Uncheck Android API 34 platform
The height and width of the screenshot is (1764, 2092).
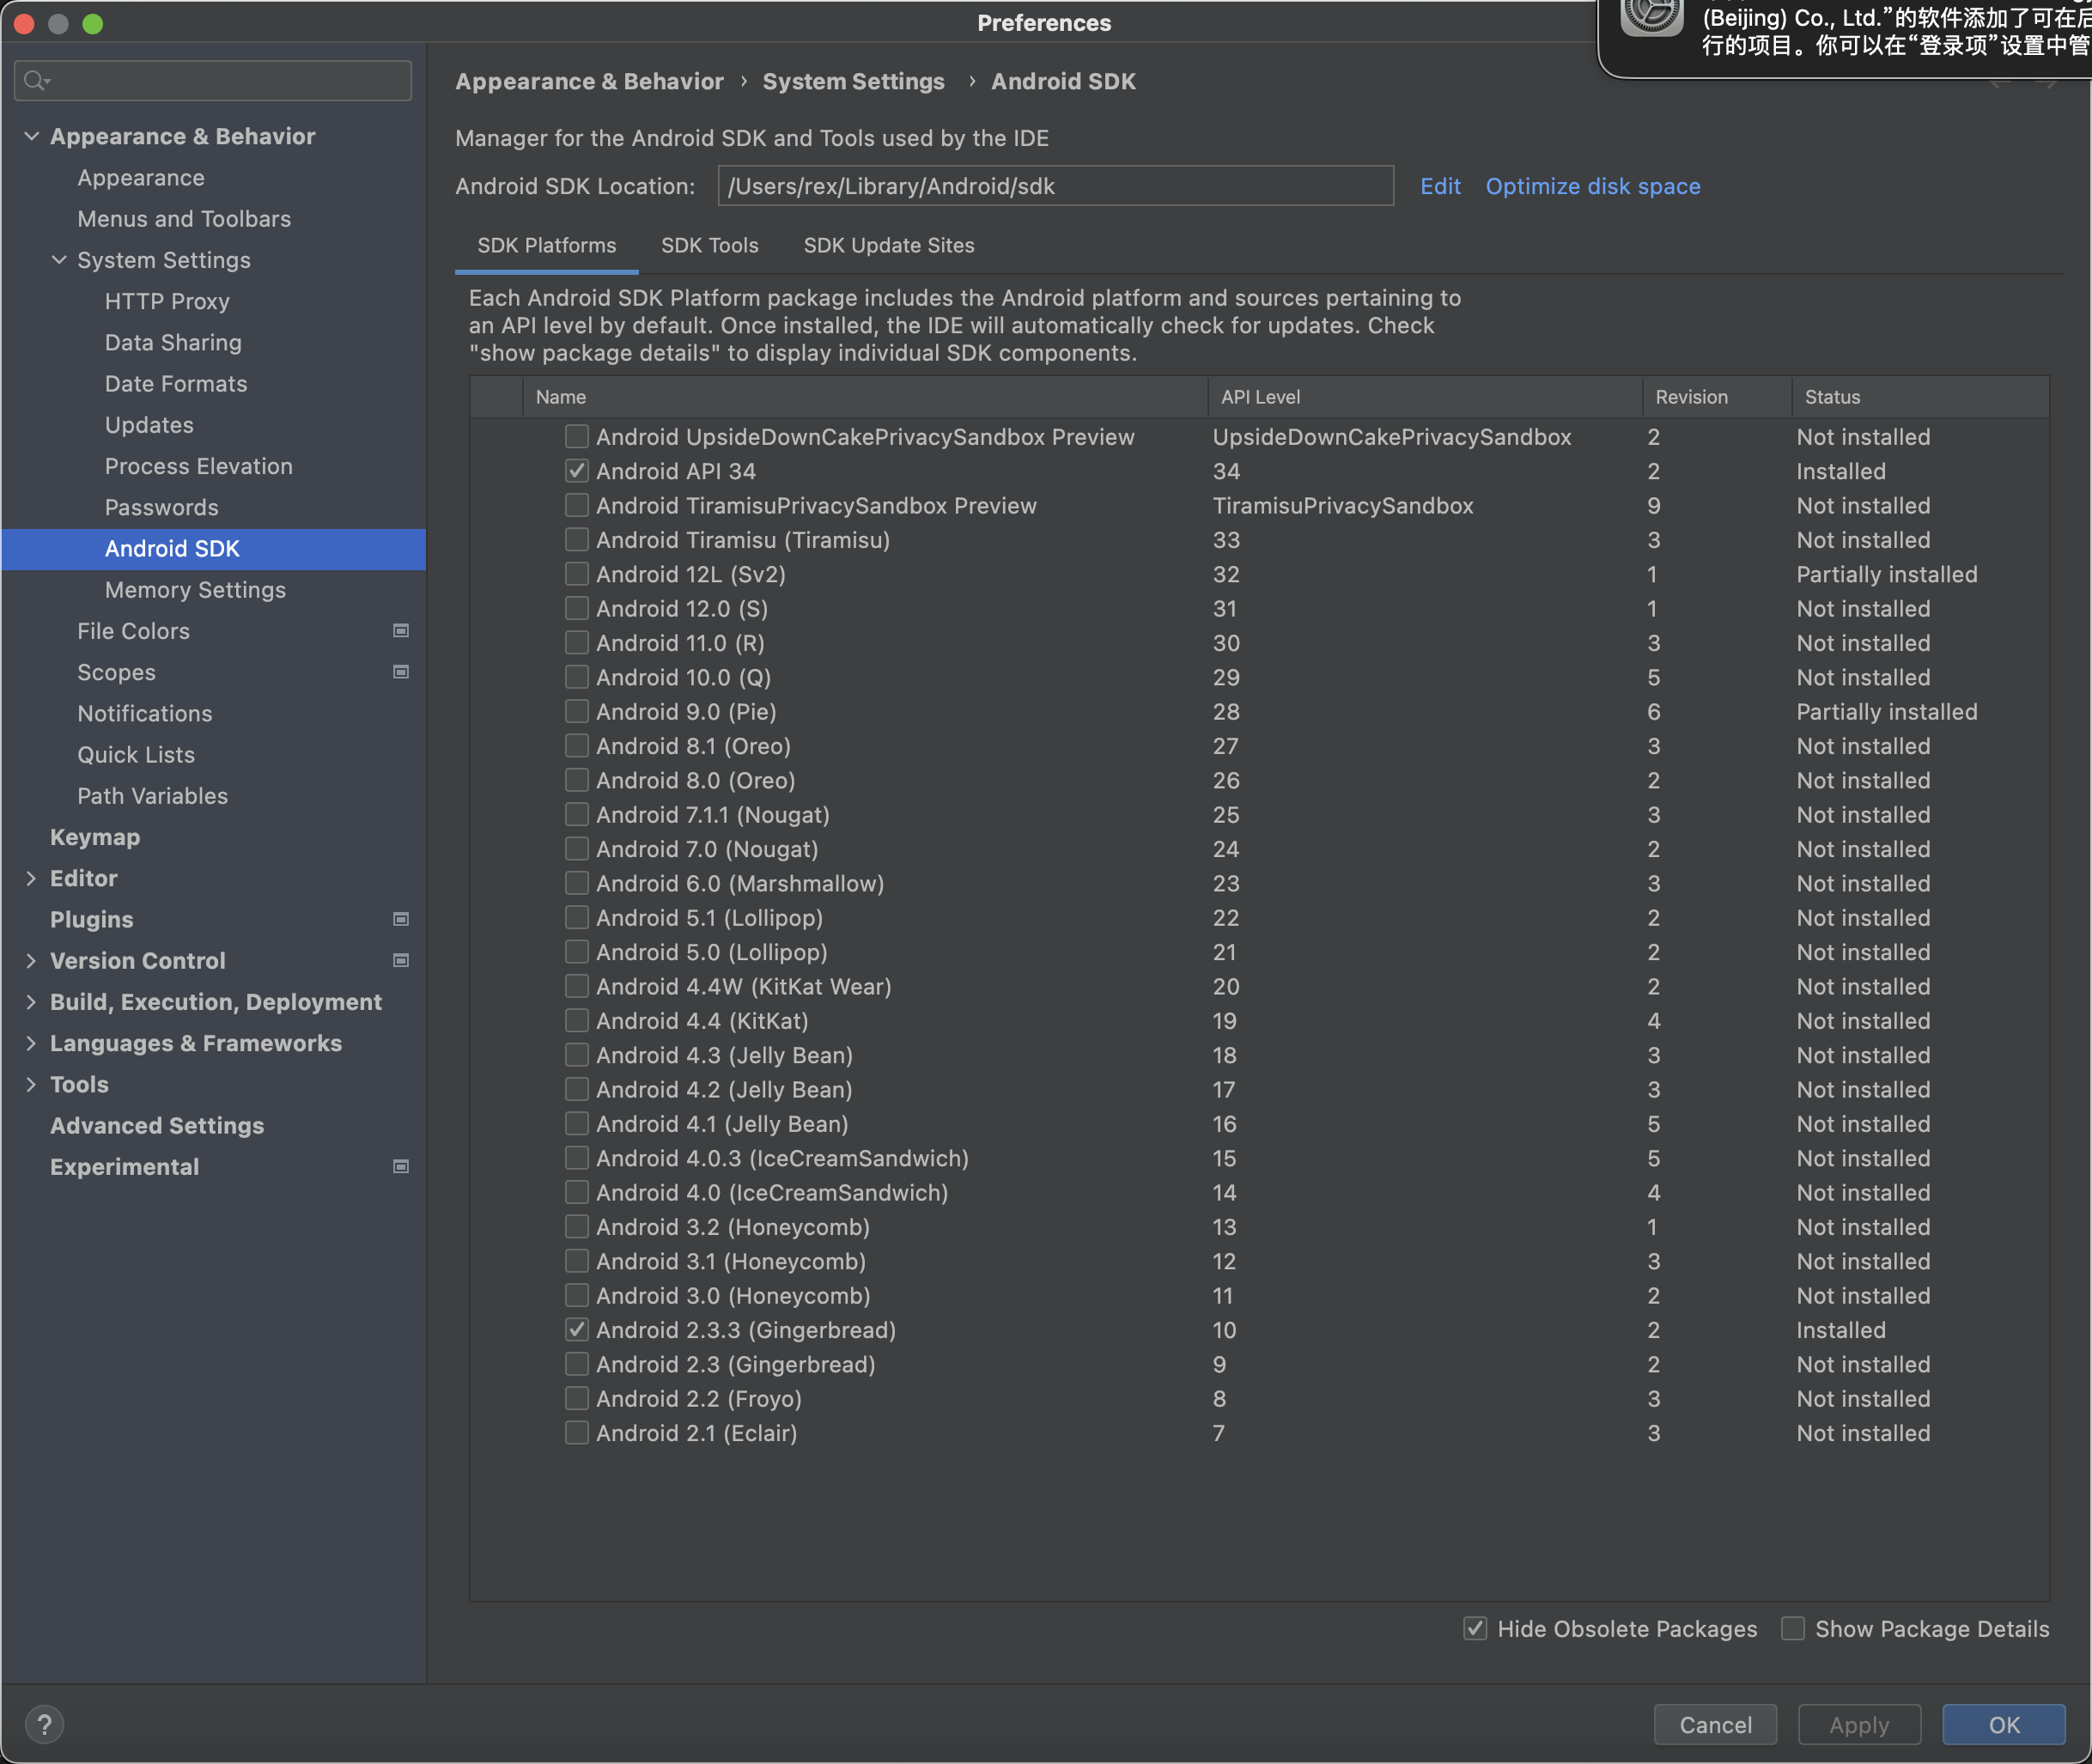point(576,471)
